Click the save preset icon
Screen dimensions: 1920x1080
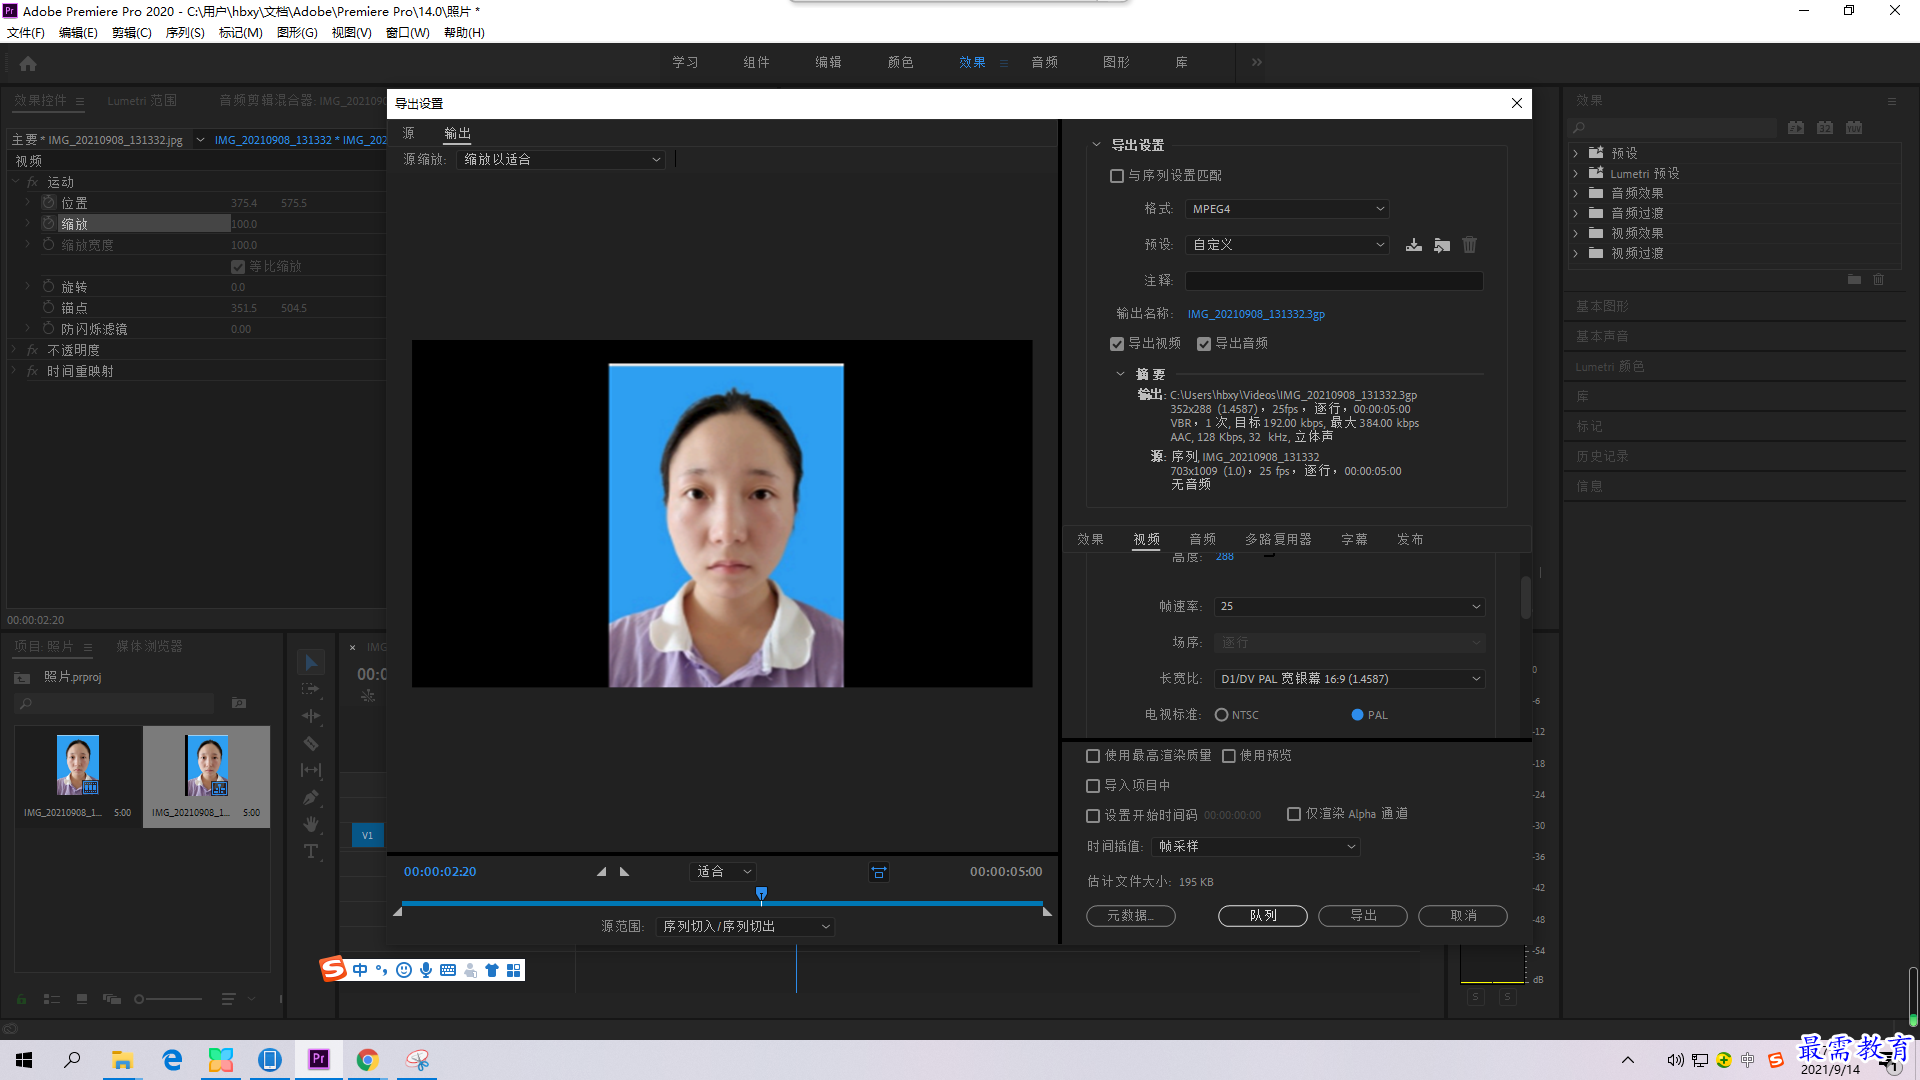[x=1413, y=245]
